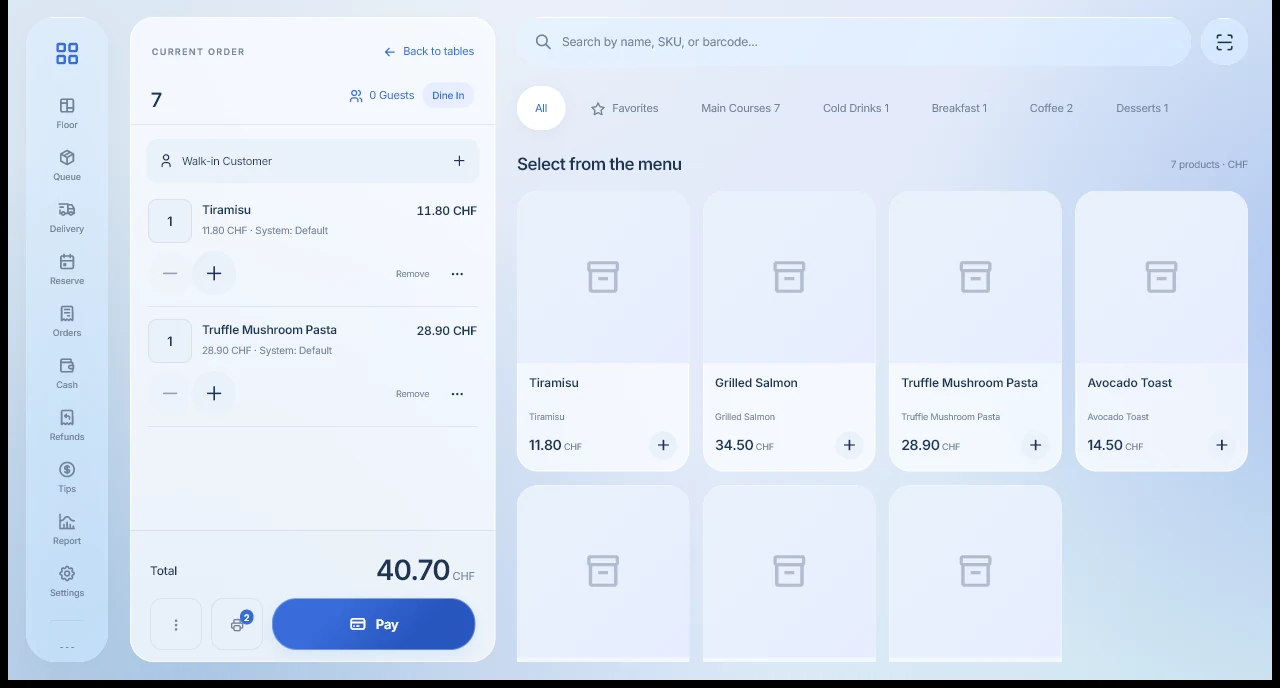
Task: Add a customer with plus icon
Action: click(459, 161)
